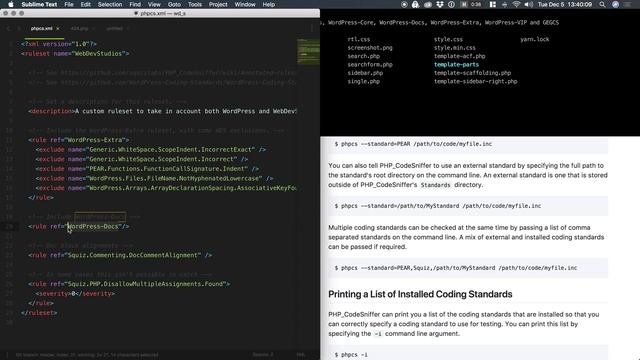Screen dimensions: 640x360
Task: Click the FunctionCallSignature.Indent exclude line
Action: click(x=147, y=169)
